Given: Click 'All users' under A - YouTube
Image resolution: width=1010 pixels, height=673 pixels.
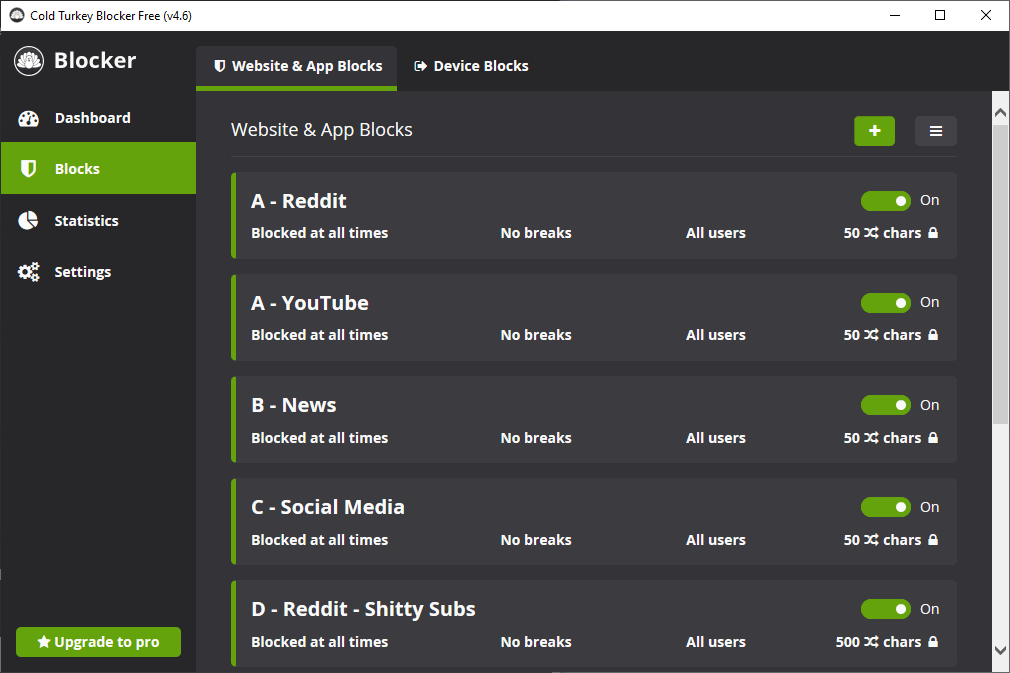Looking at the screenshot, I should (x=716, y=334).
